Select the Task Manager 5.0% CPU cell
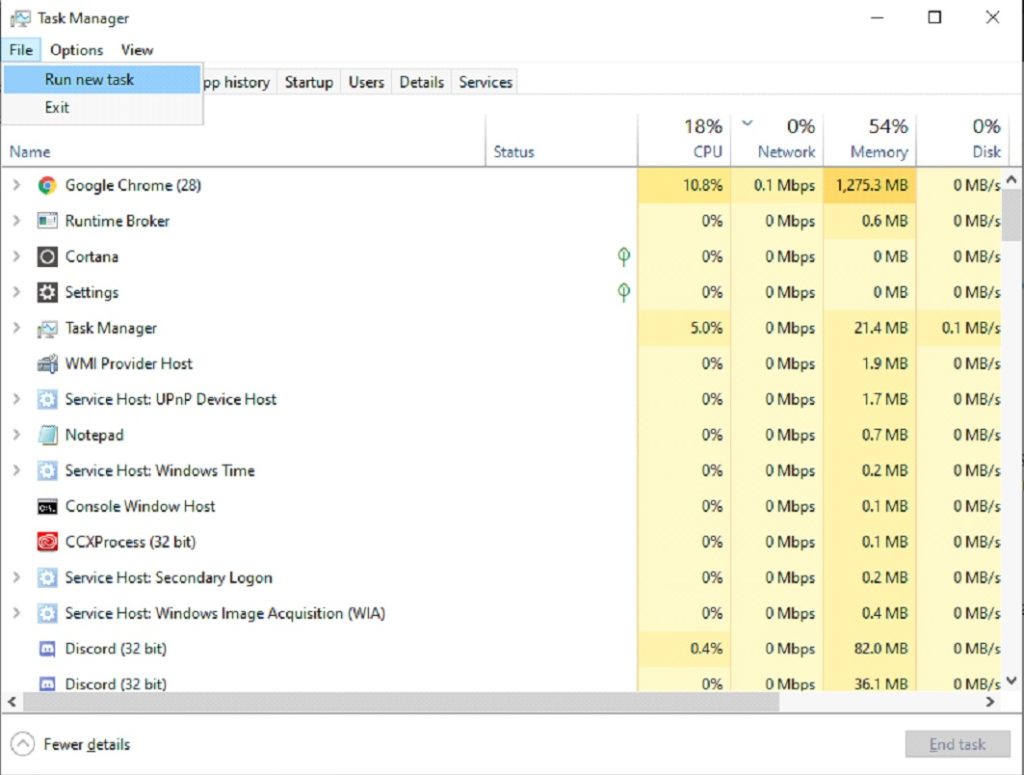The width and height of the screenshot is (1024, 775). [684, 328]
